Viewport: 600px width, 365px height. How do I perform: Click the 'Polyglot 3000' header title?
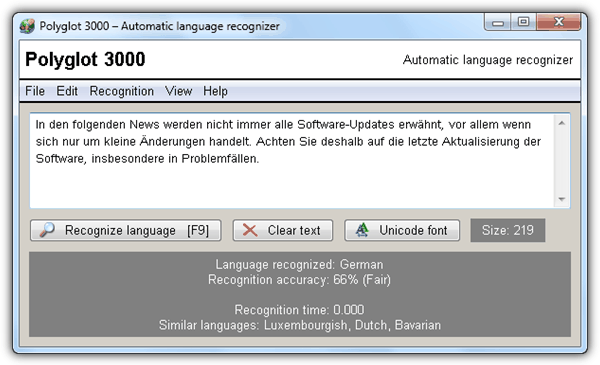85,60
